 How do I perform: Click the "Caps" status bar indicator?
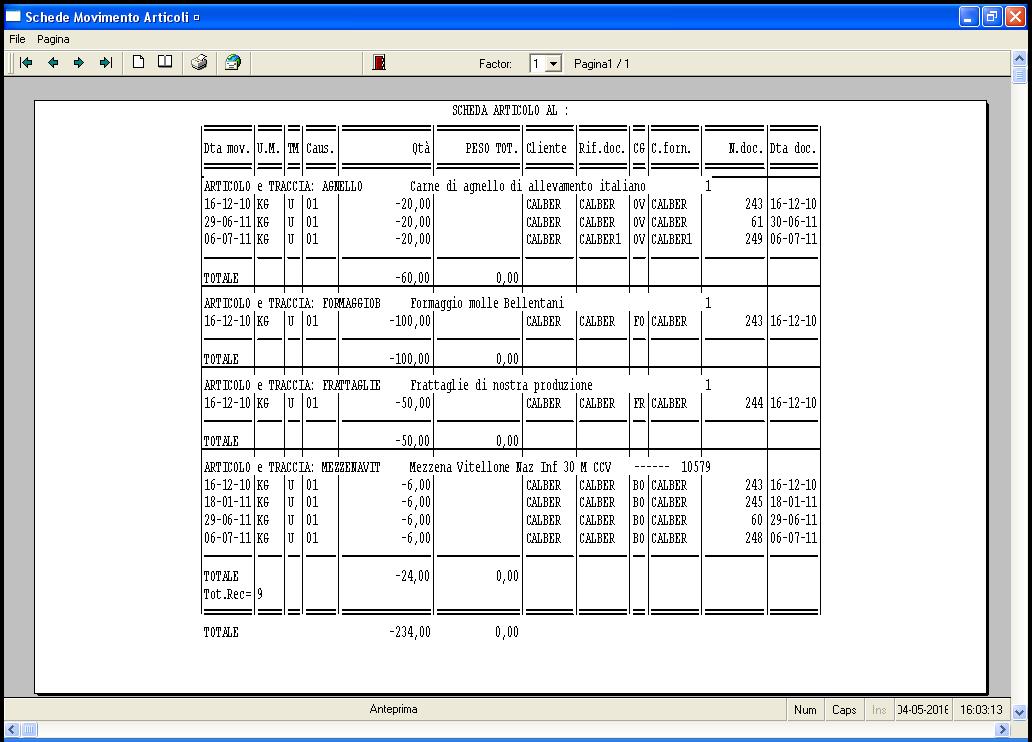coord(844,710)
